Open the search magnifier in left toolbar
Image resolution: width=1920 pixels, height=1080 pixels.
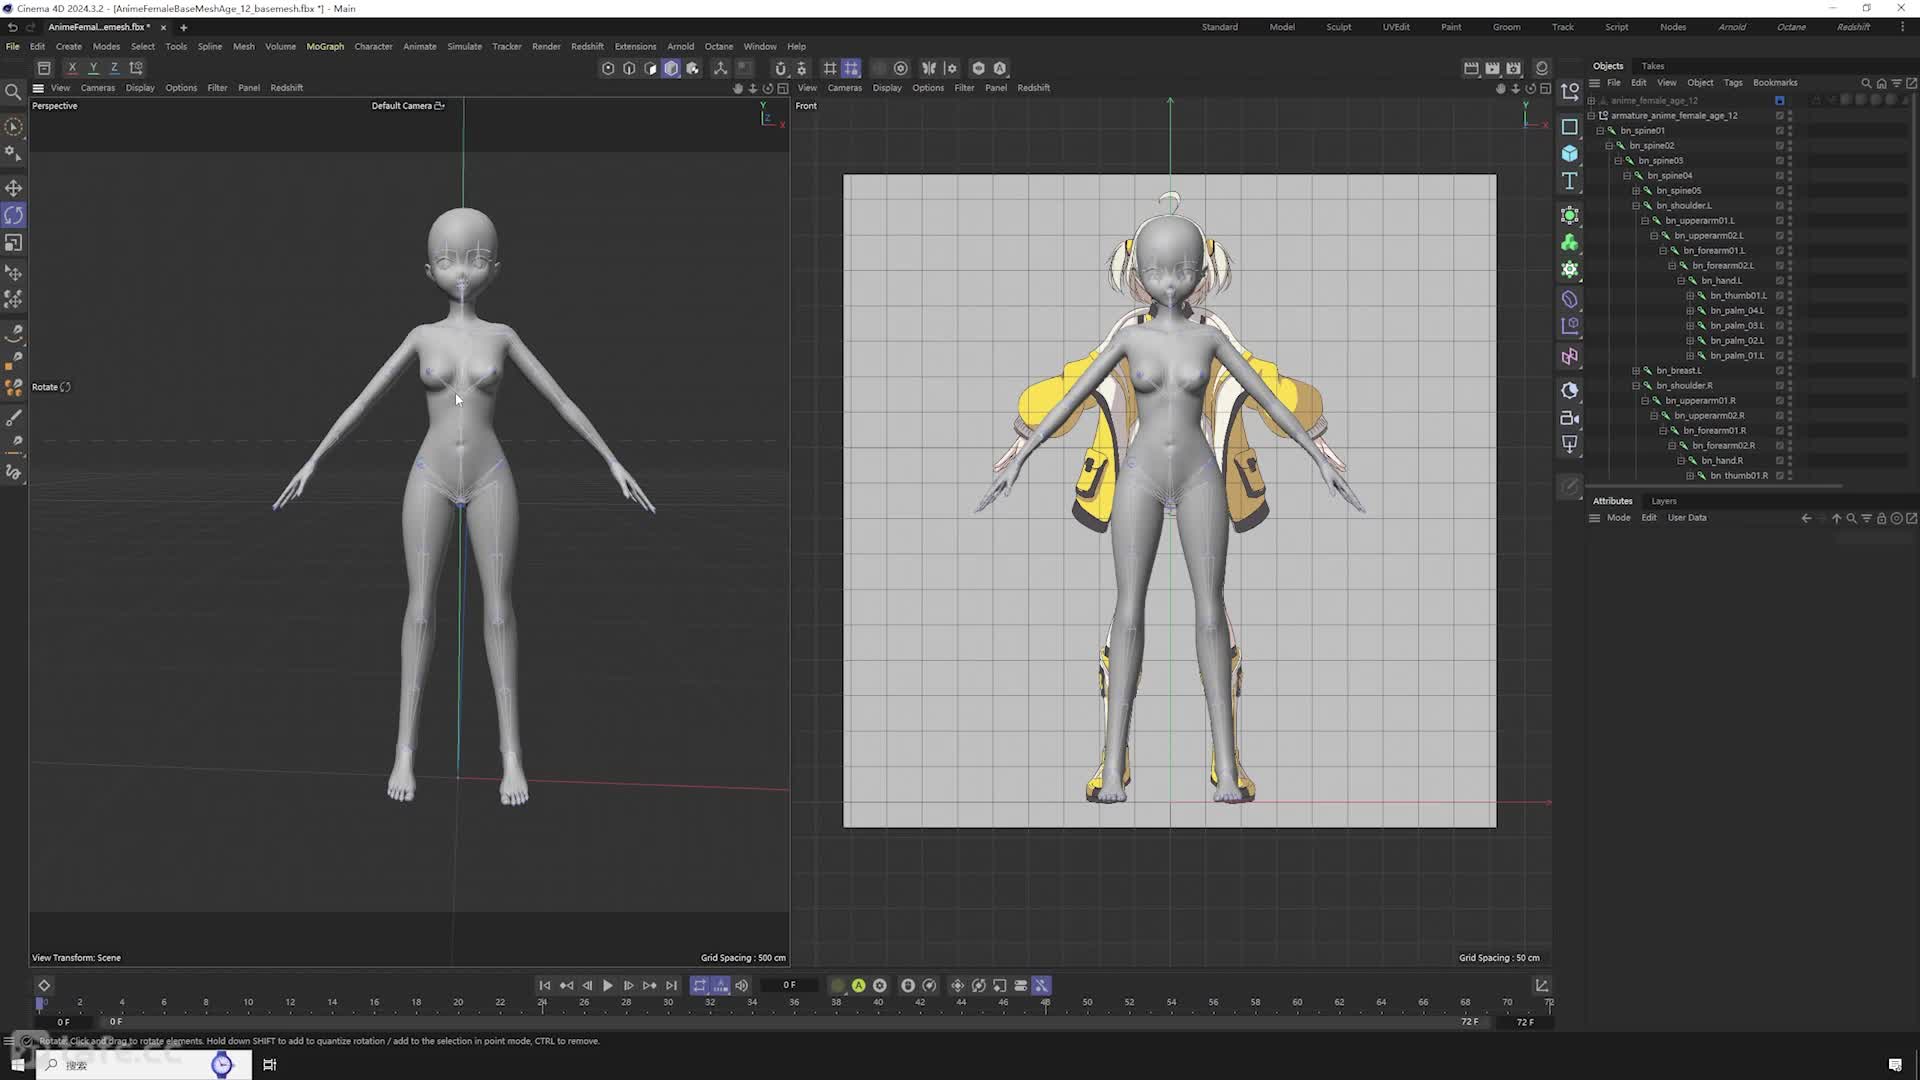pyautogui.click(x=13, y=92)
